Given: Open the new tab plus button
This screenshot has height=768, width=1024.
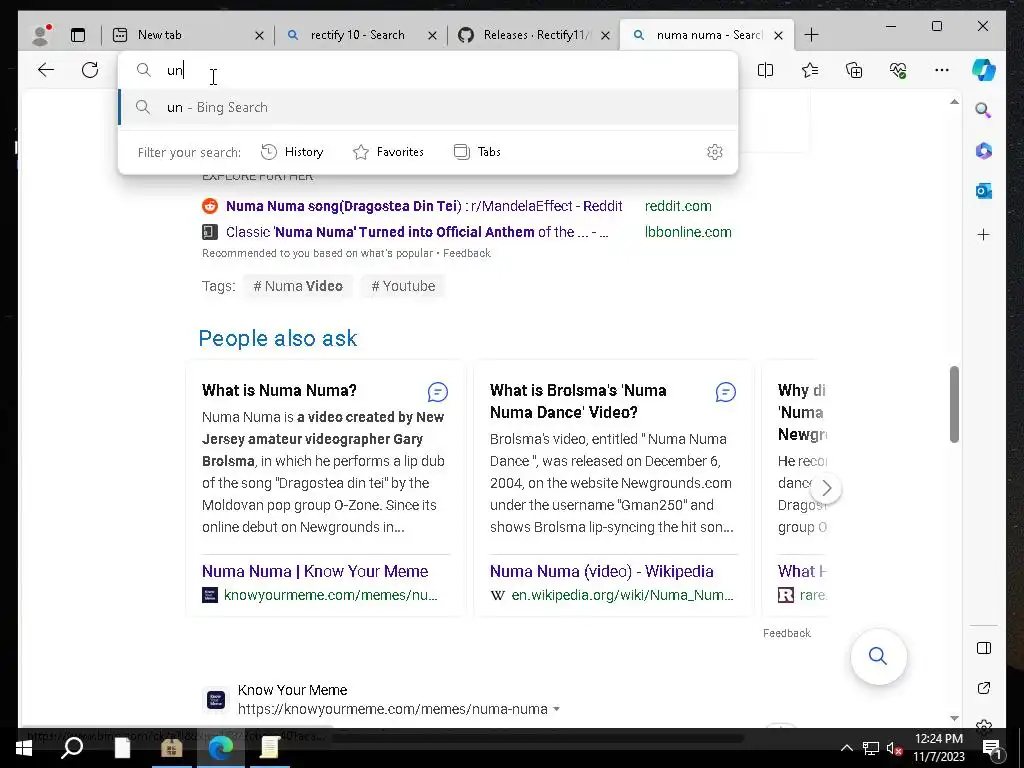Looking at the screenshot, I should coord(811,35).
